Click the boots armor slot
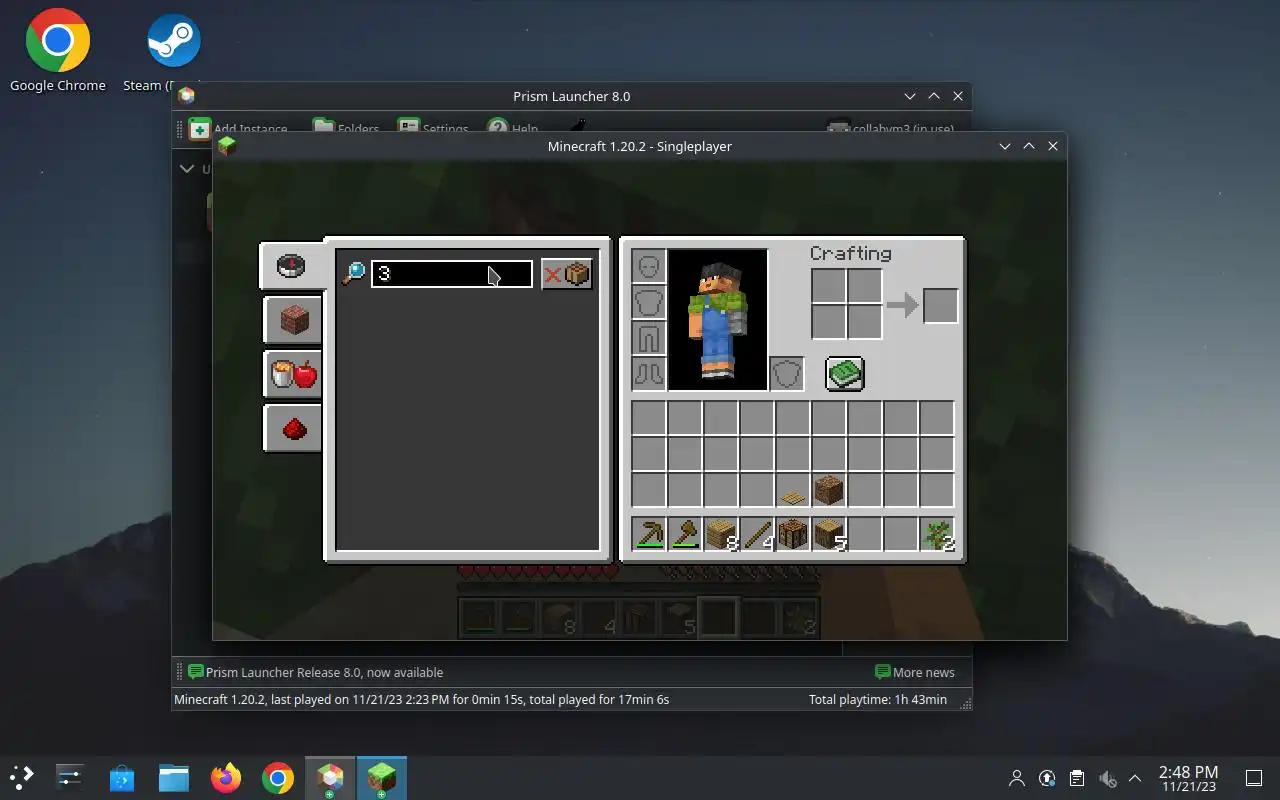The height and width of the screenshot is (800, 1280). pyautogui.click(x=648, y=374)
